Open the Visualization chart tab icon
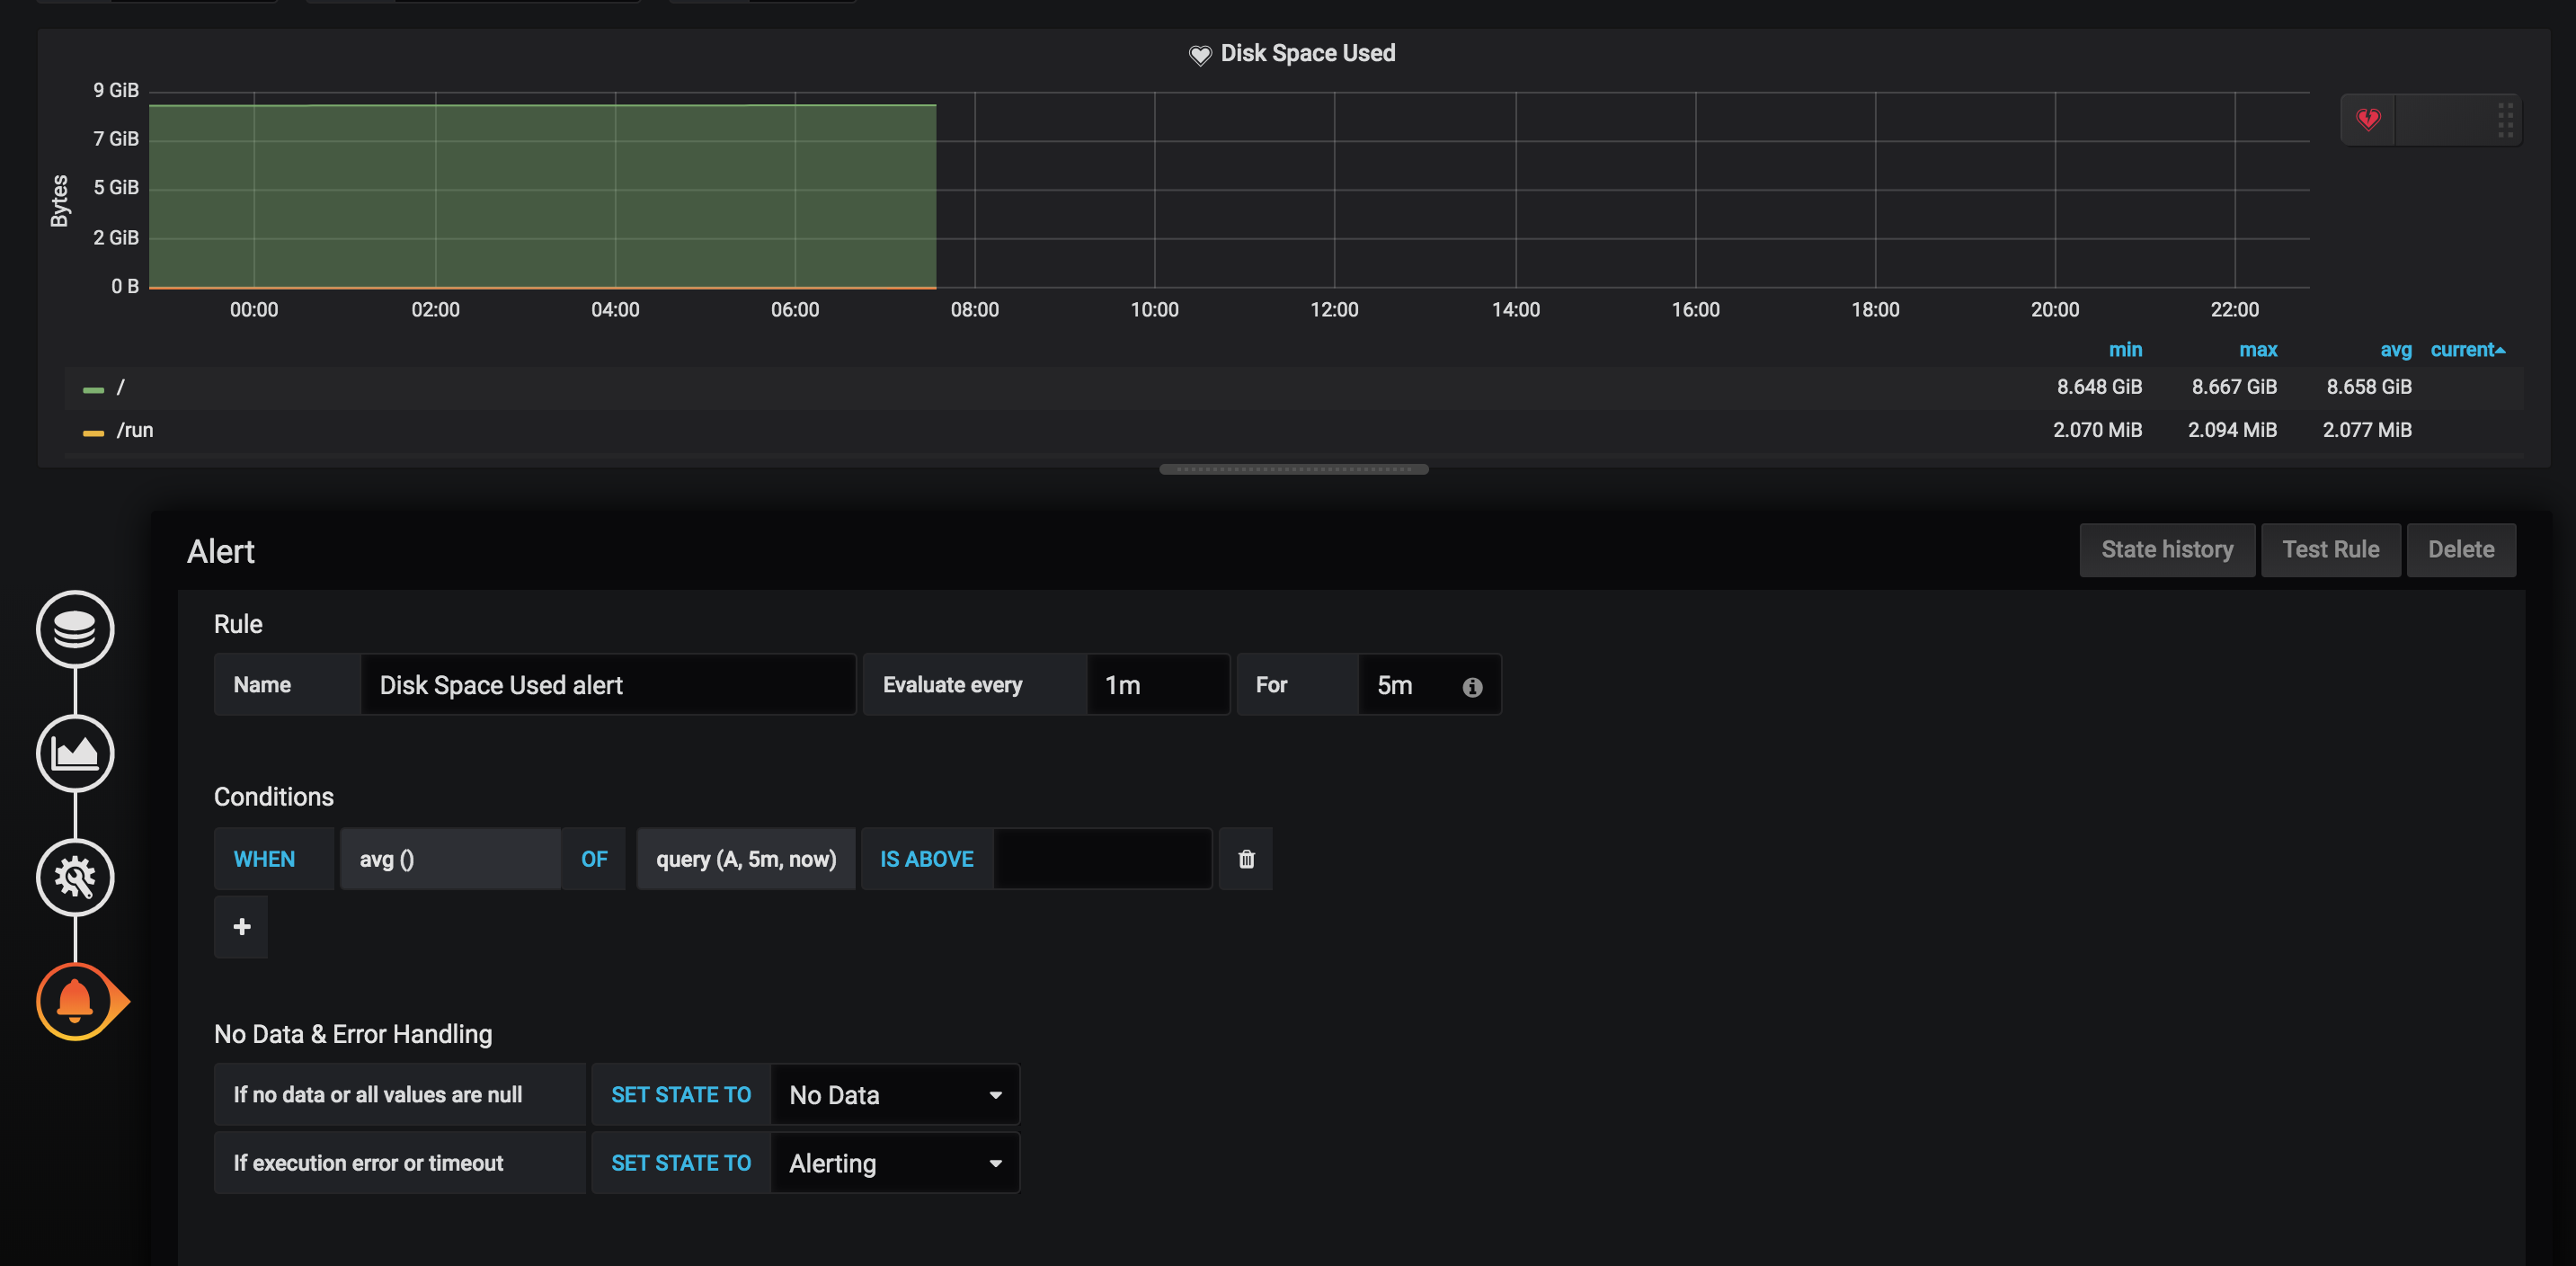The image size is (2576, 1266). (x=75, y=753)
